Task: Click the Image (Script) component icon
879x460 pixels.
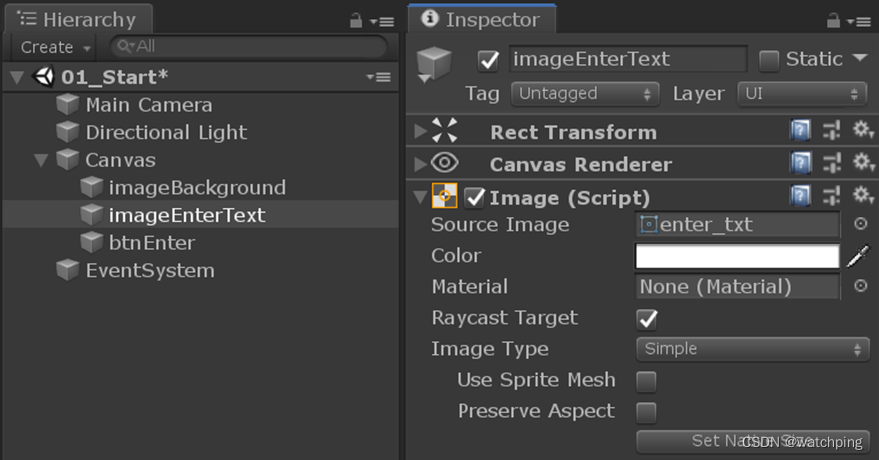Action: (x=445, y=196)
